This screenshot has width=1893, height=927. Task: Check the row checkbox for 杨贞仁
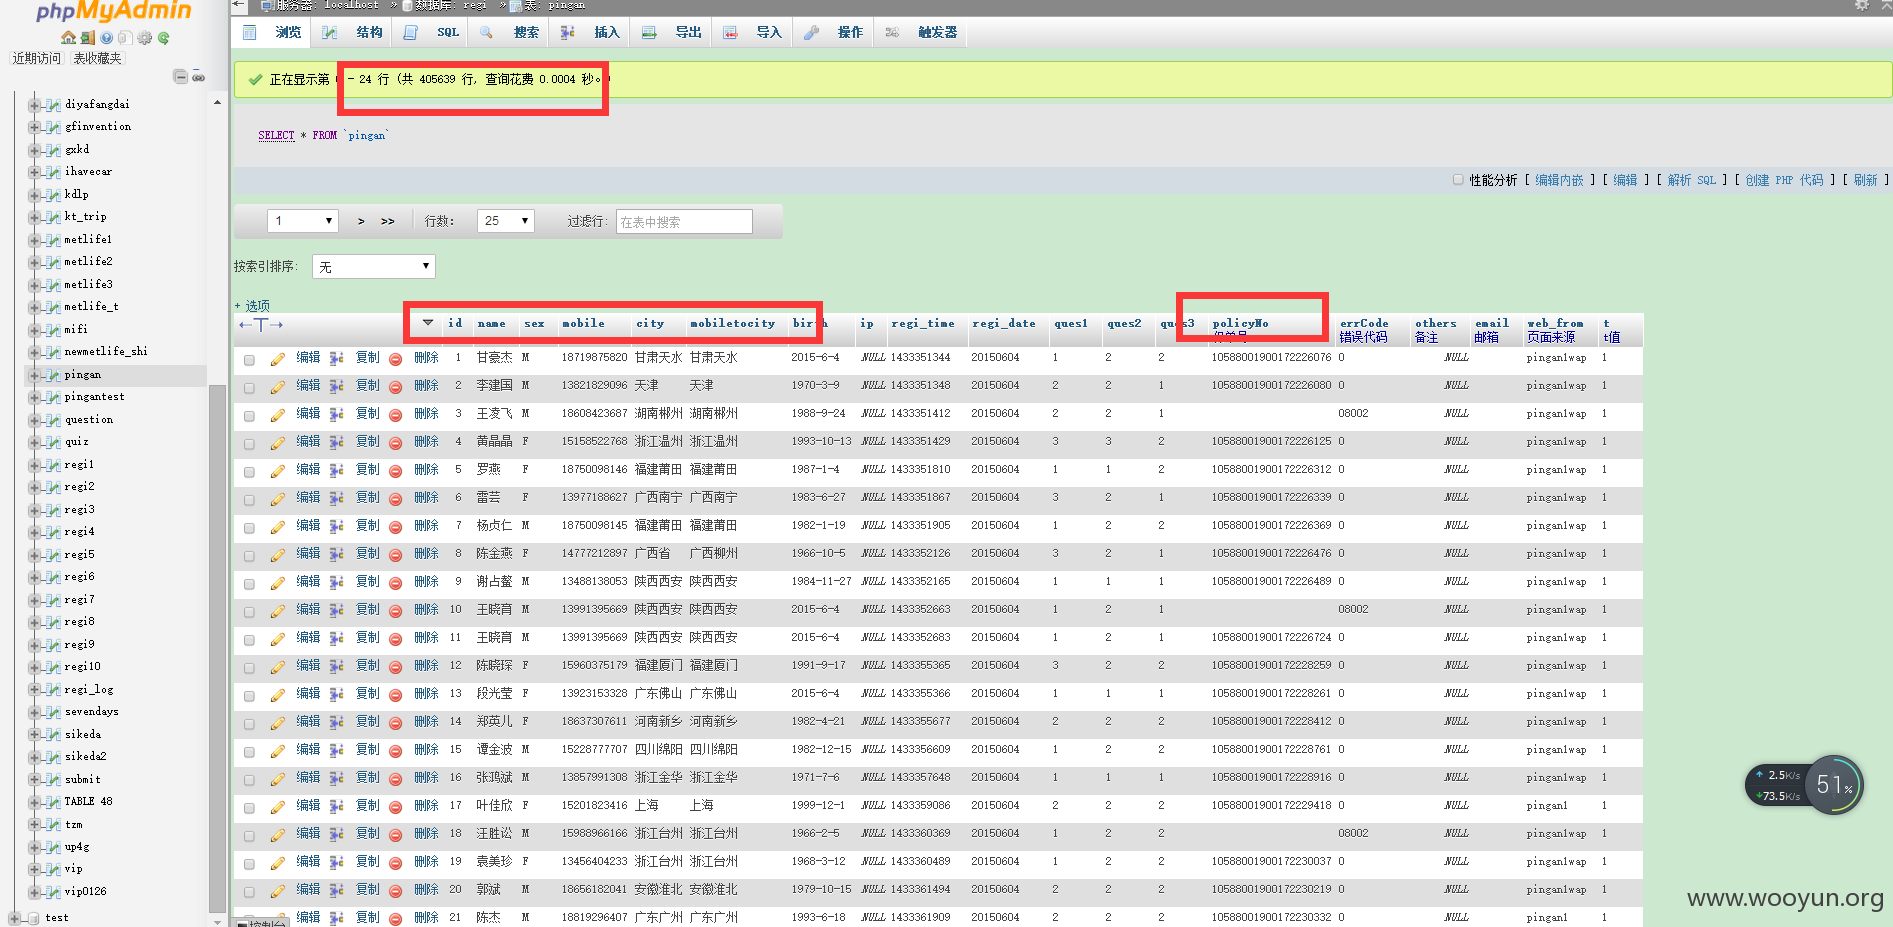tap(249, 527)
